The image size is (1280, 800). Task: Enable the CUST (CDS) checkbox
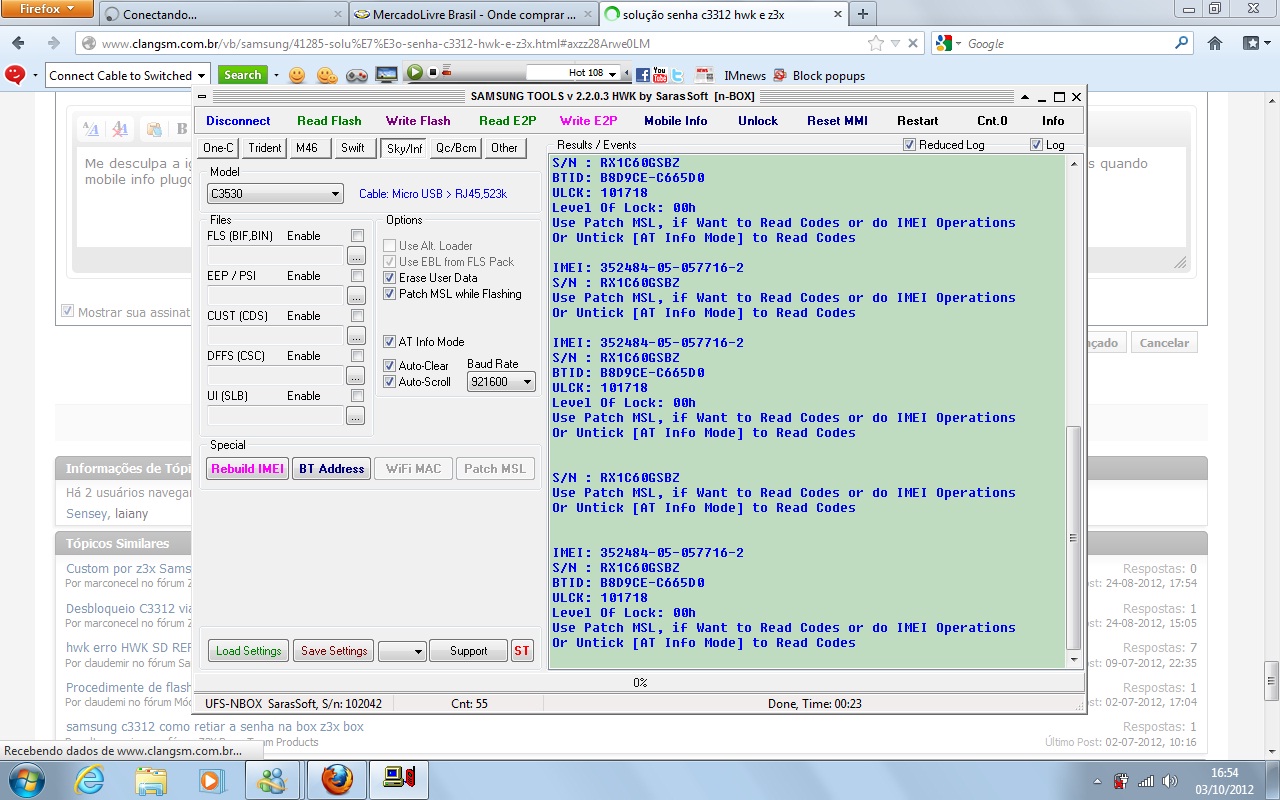pyautogui.click(x=357, y=316)
